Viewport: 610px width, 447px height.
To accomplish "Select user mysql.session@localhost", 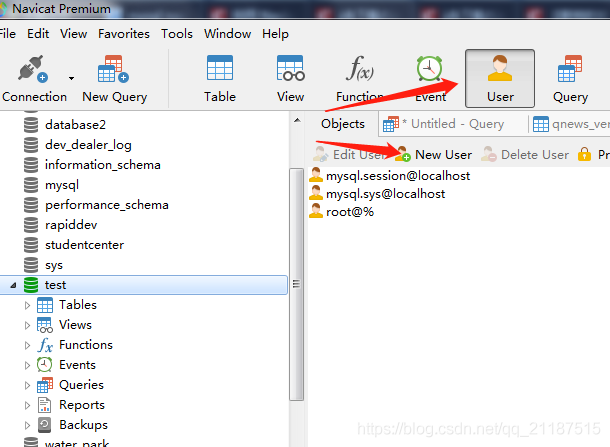I will click(x=389, y=176).
